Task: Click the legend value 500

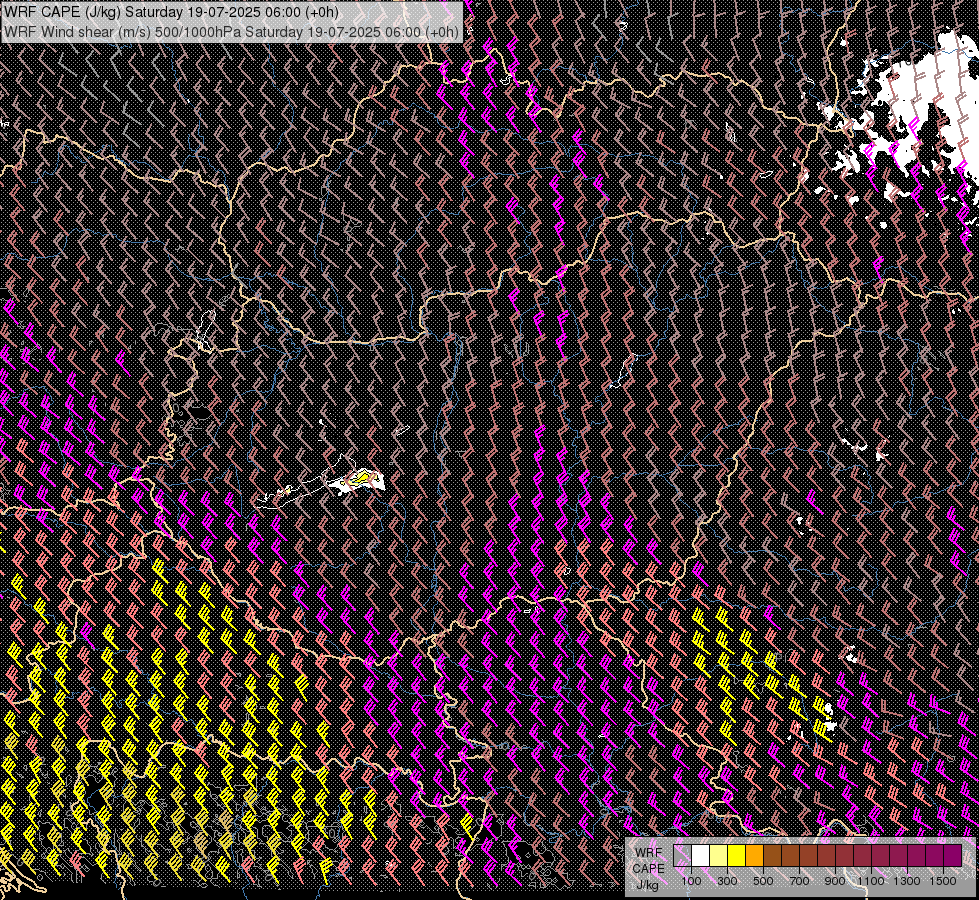Action: coord(763,881)
